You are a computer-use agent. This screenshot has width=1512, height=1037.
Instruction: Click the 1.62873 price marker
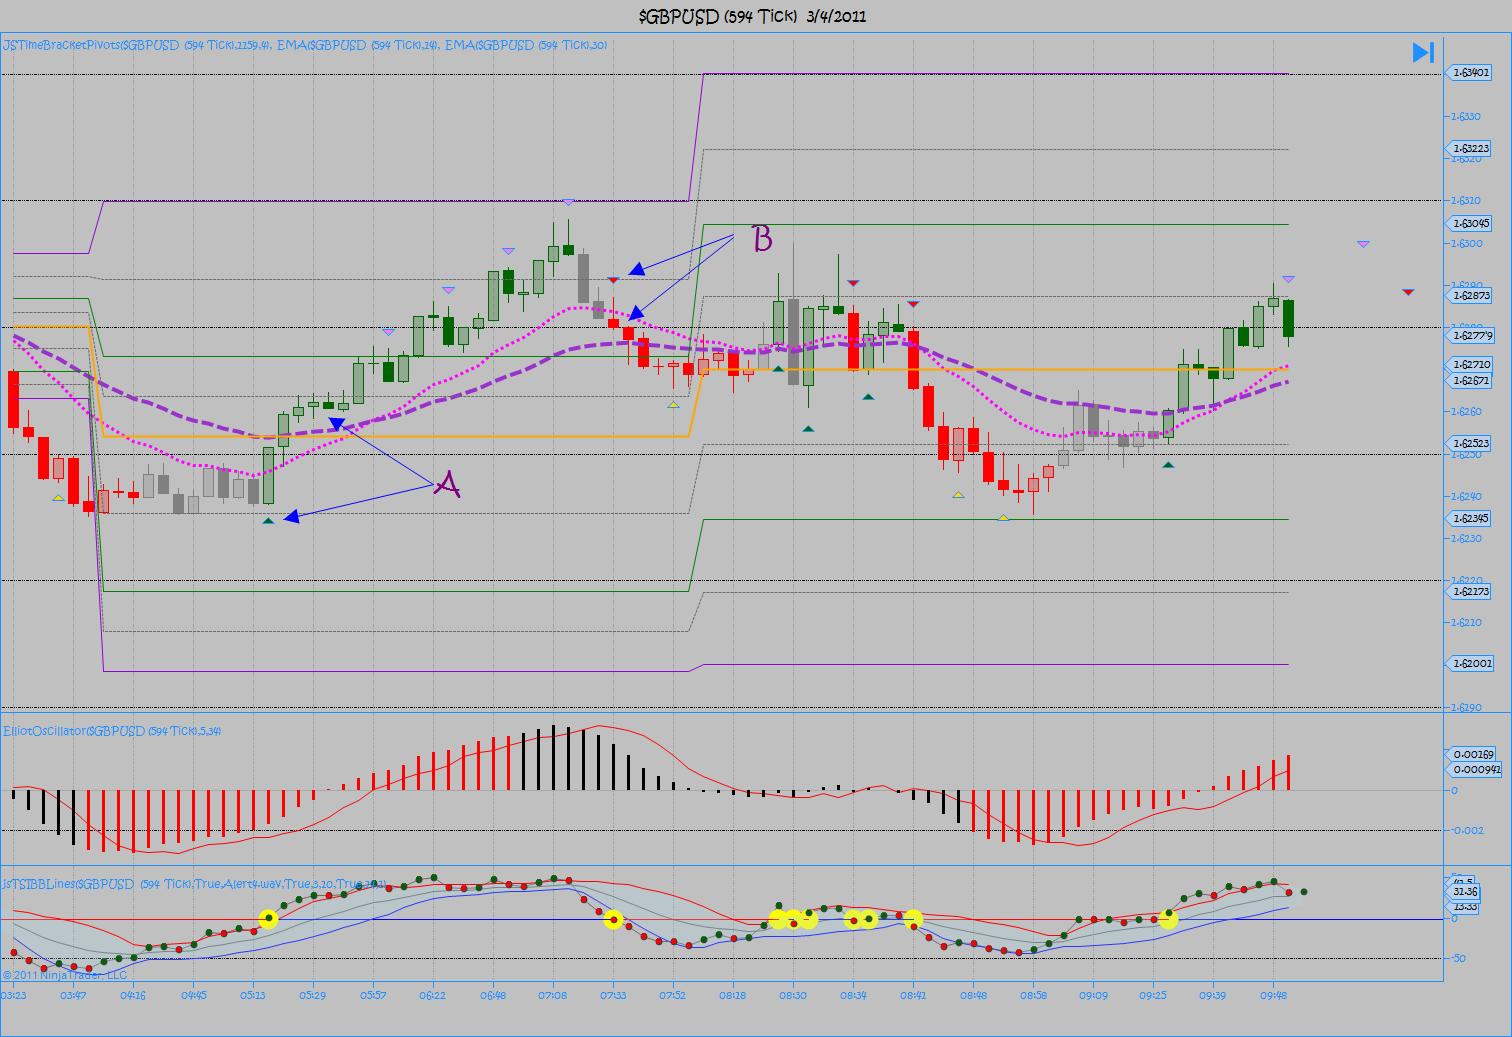pyautogui.click(x=1470, y=296)
